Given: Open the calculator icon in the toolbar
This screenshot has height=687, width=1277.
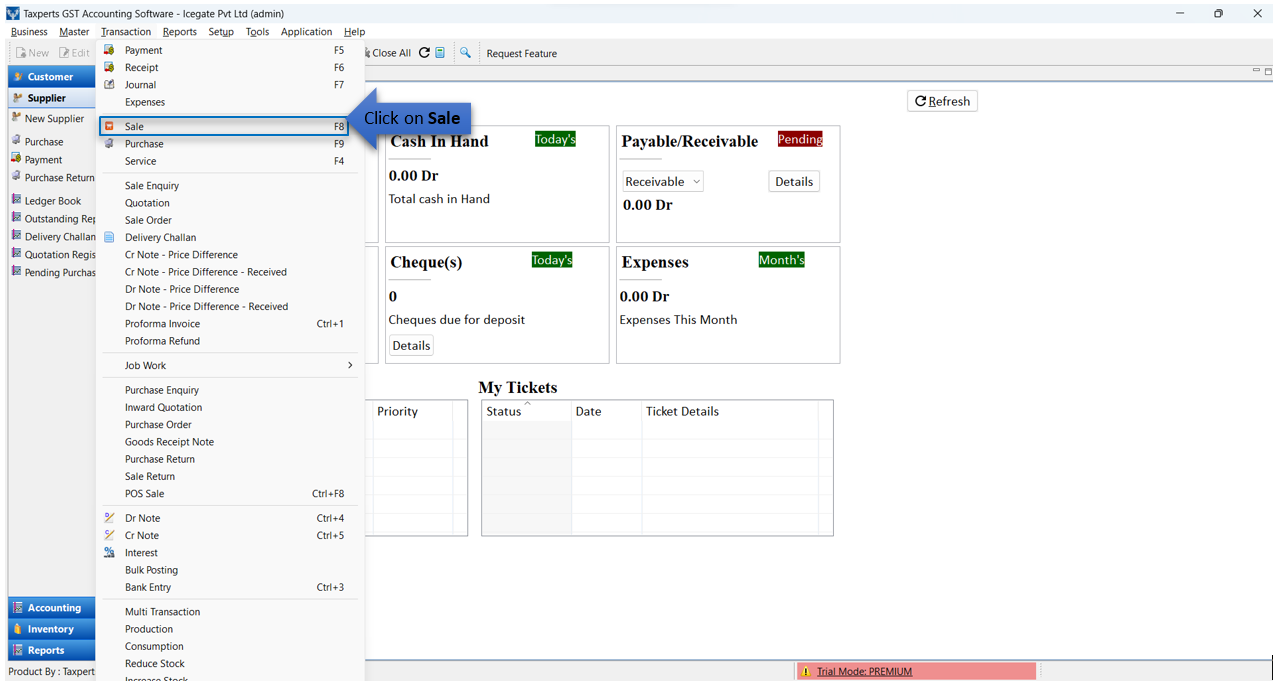Looking at the screenshot, I should [440, 53].
